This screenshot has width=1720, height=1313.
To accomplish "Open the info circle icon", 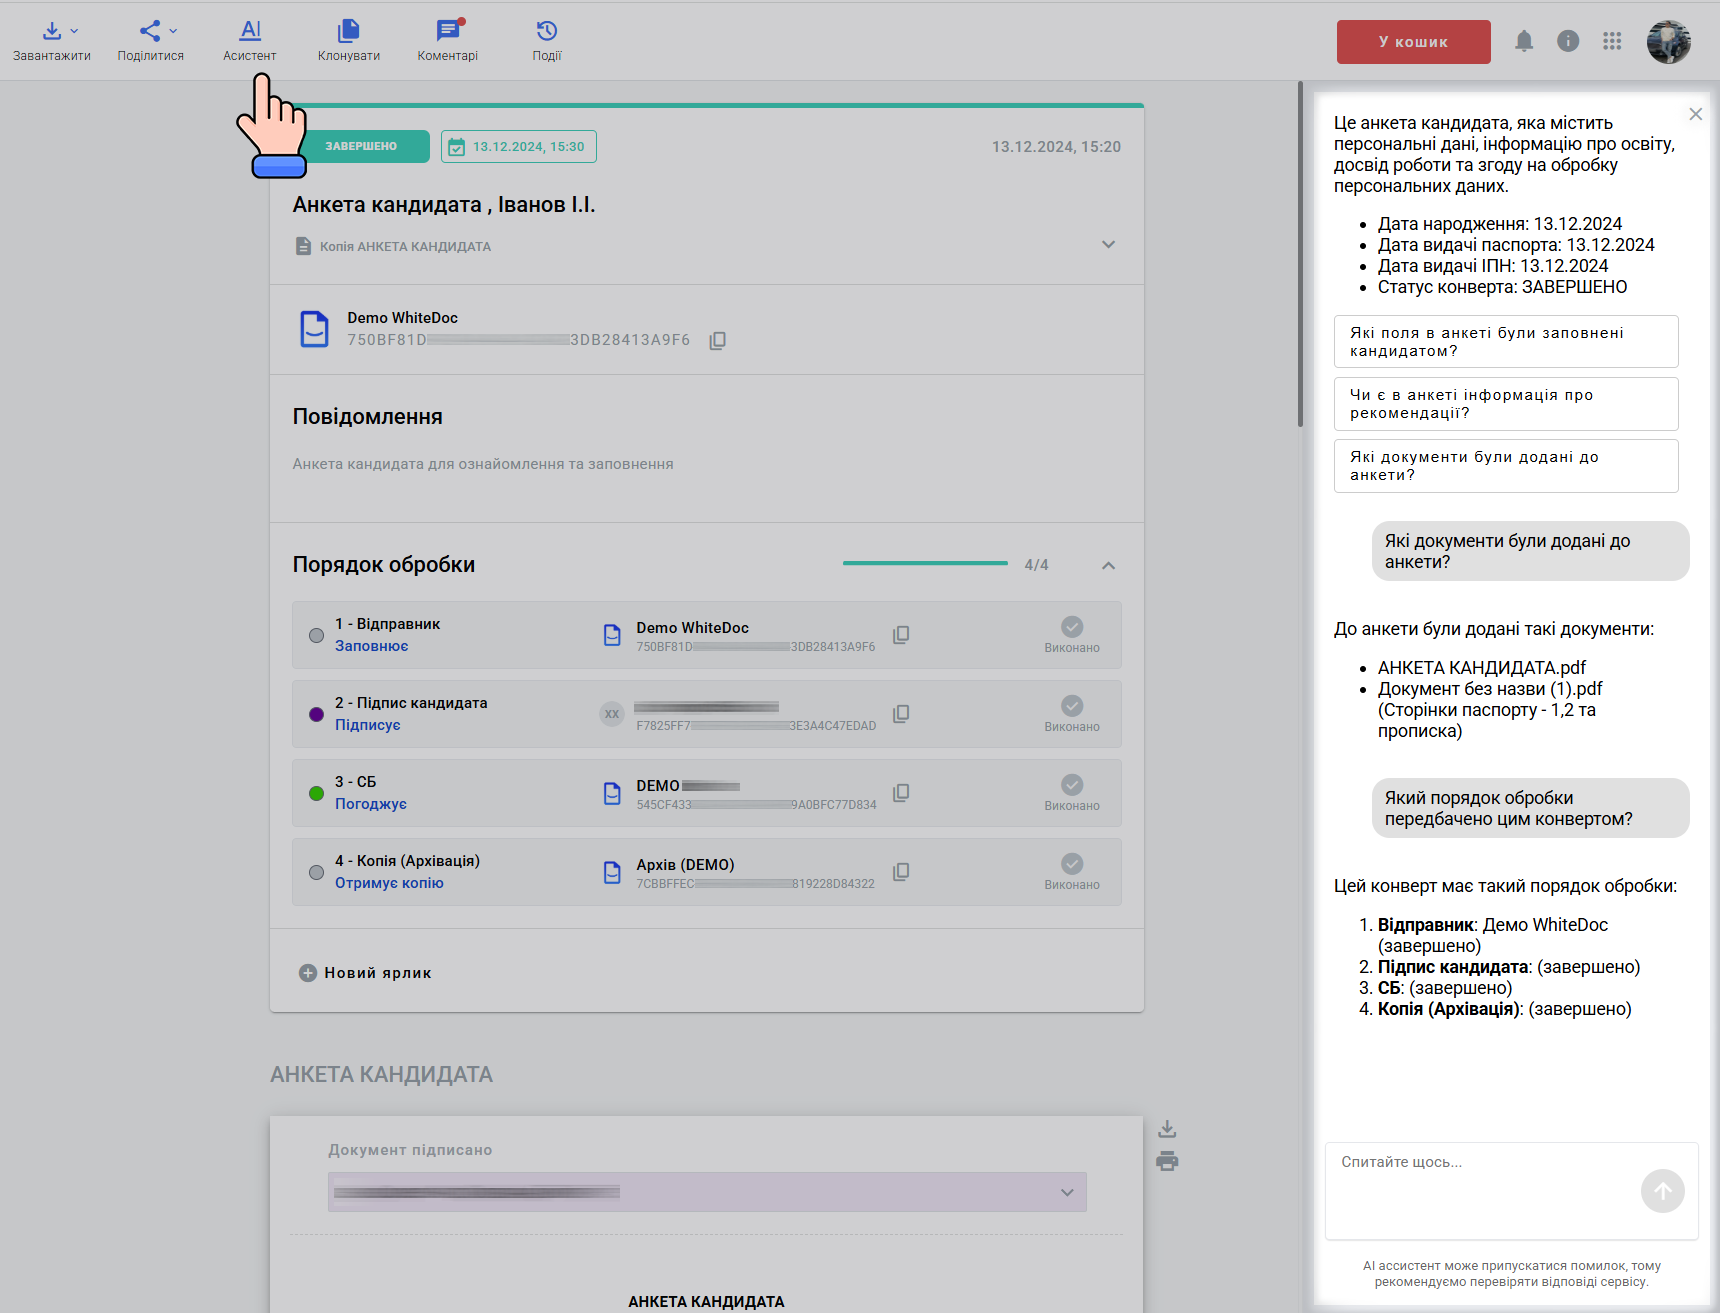I will tap(1567, 41).
